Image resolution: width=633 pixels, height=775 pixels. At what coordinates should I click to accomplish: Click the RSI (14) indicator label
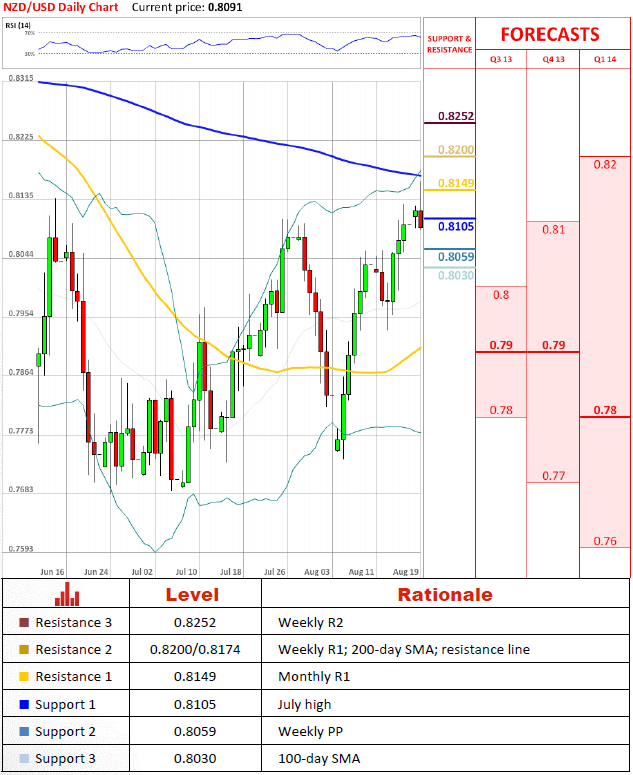[18, 25]
